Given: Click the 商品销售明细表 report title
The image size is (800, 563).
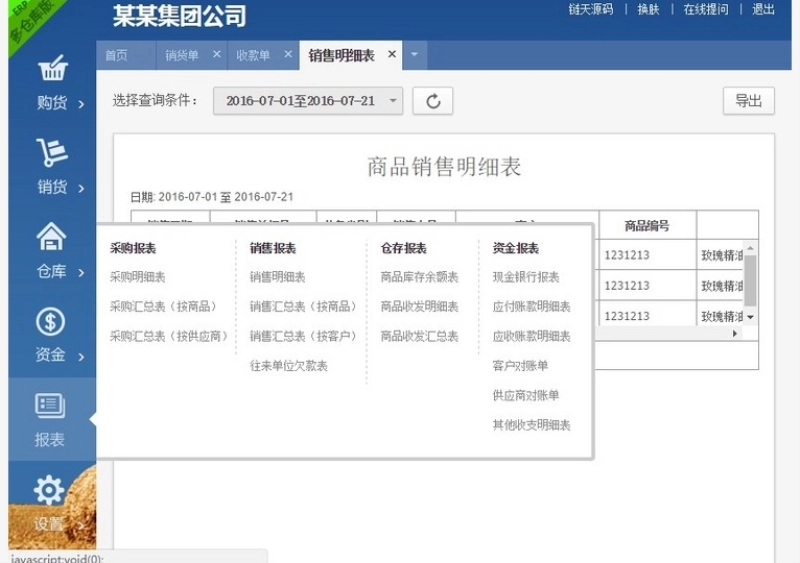Looking at the screenshot, I should pyautogui.click(x=444, y=167).
